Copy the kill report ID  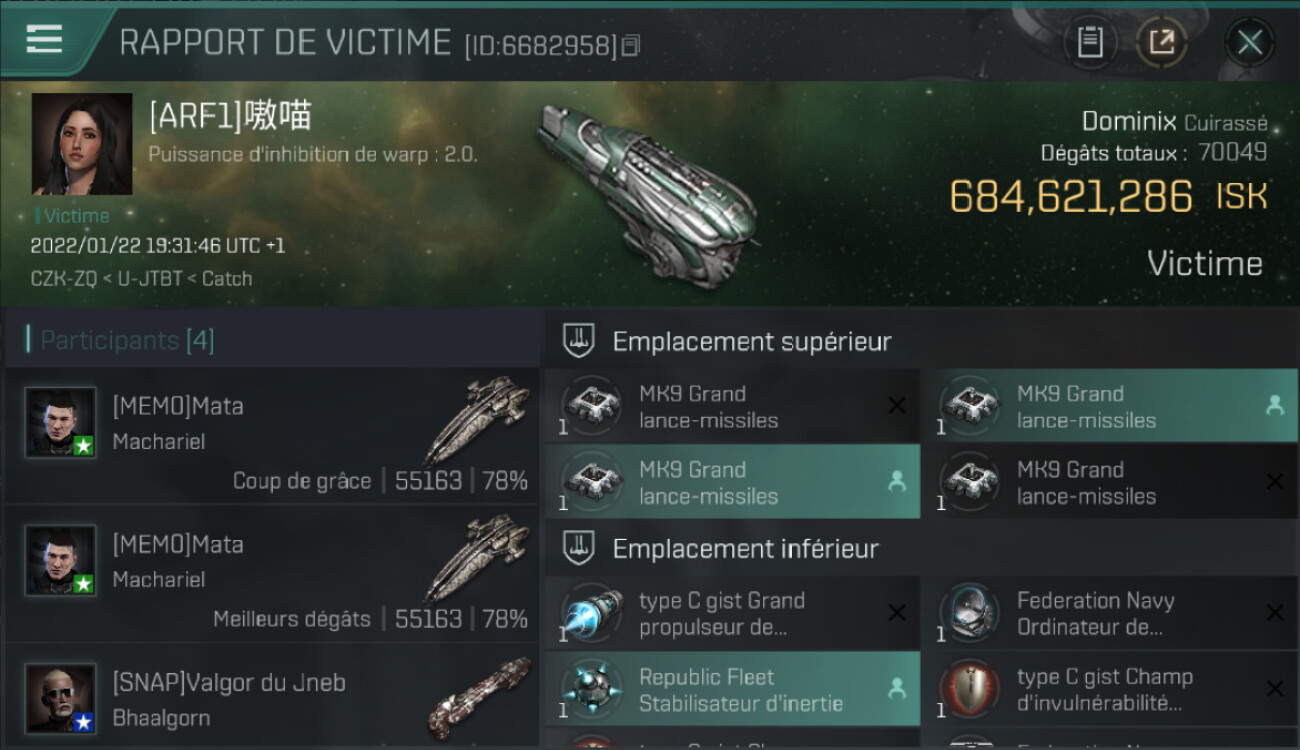coord(630,46)
